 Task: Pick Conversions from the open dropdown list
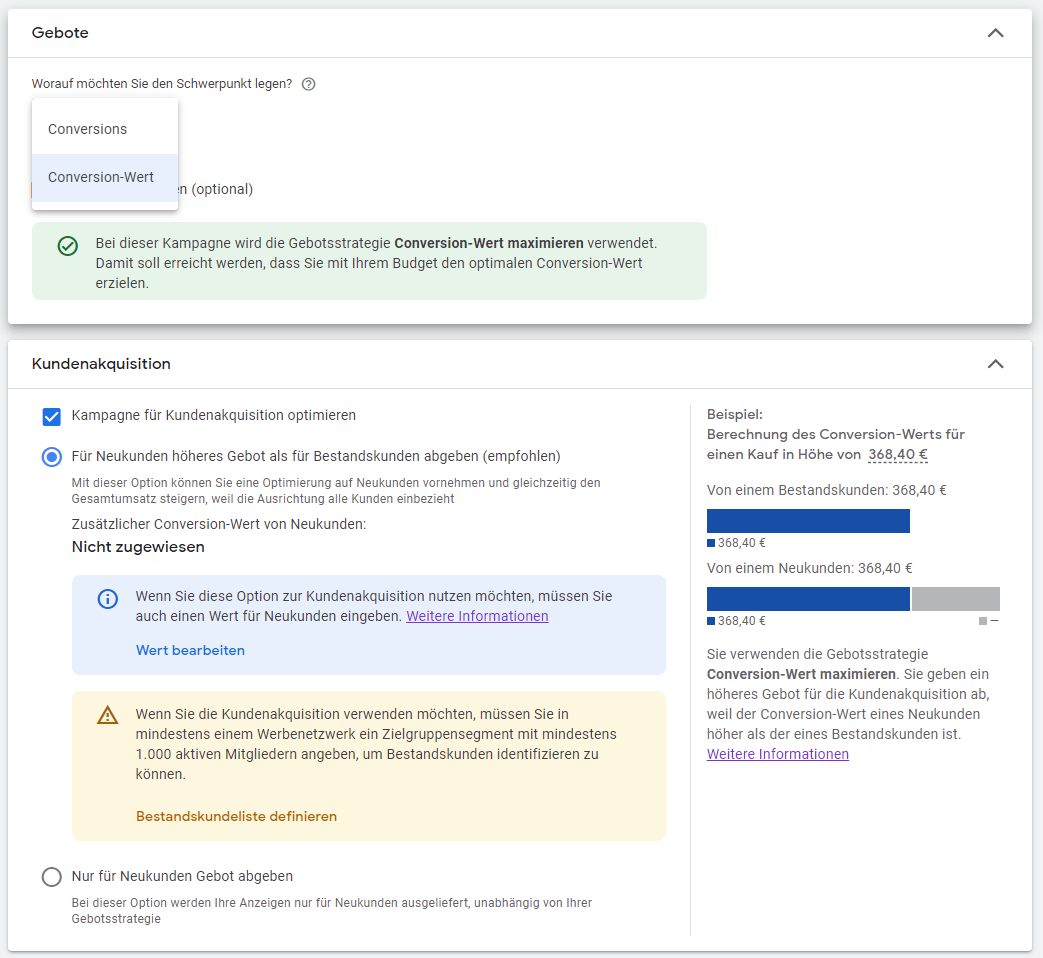point(88,129)
